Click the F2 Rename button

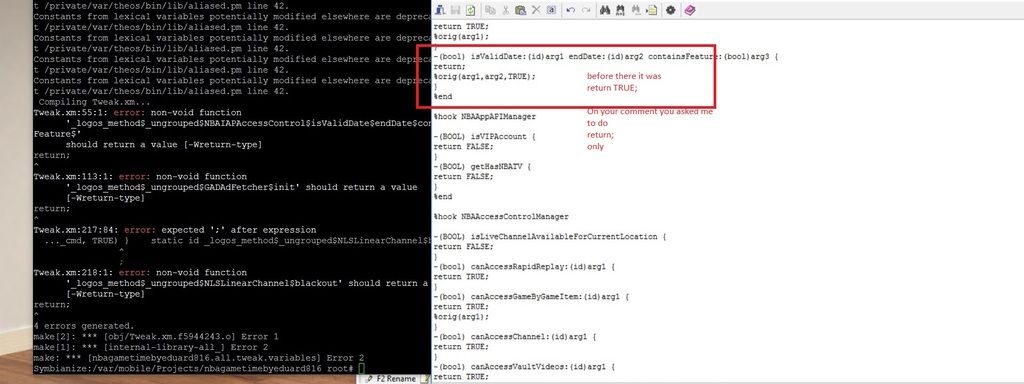(391, 379)
